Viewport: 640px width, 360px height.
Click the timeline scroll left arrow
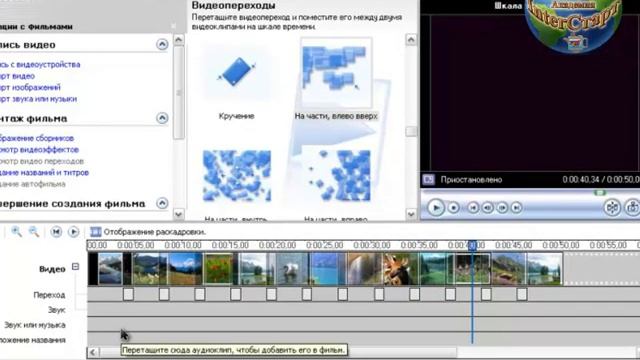(x=93, y=352)
